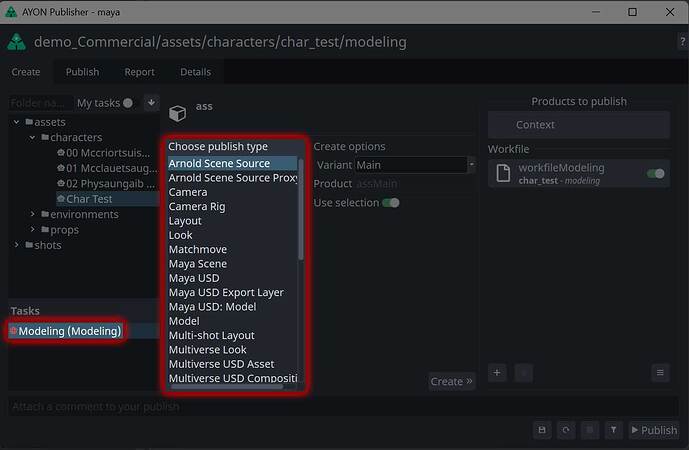Open the Details tab
Image resolution: width=689 pixels, height=450 pixels.
(196, 72)
